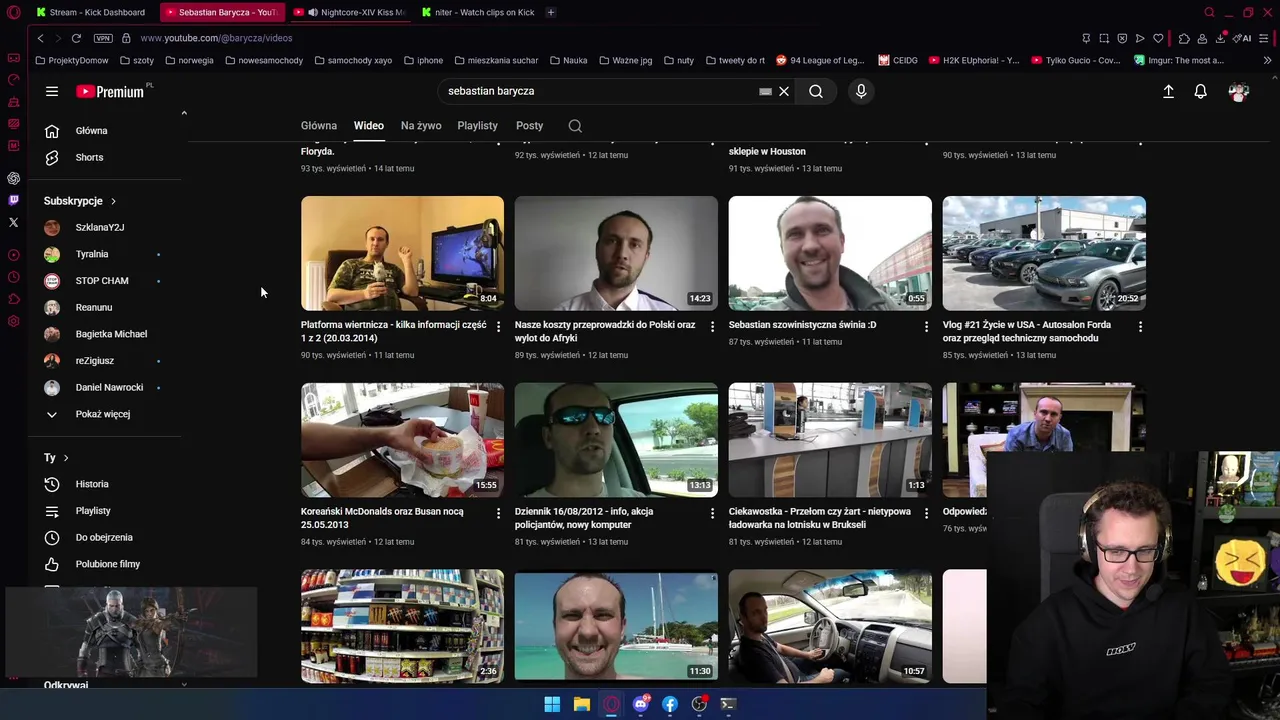Click the address bar URL
The height and width of the screenshot is (720, 1280).
coord(216,38)
